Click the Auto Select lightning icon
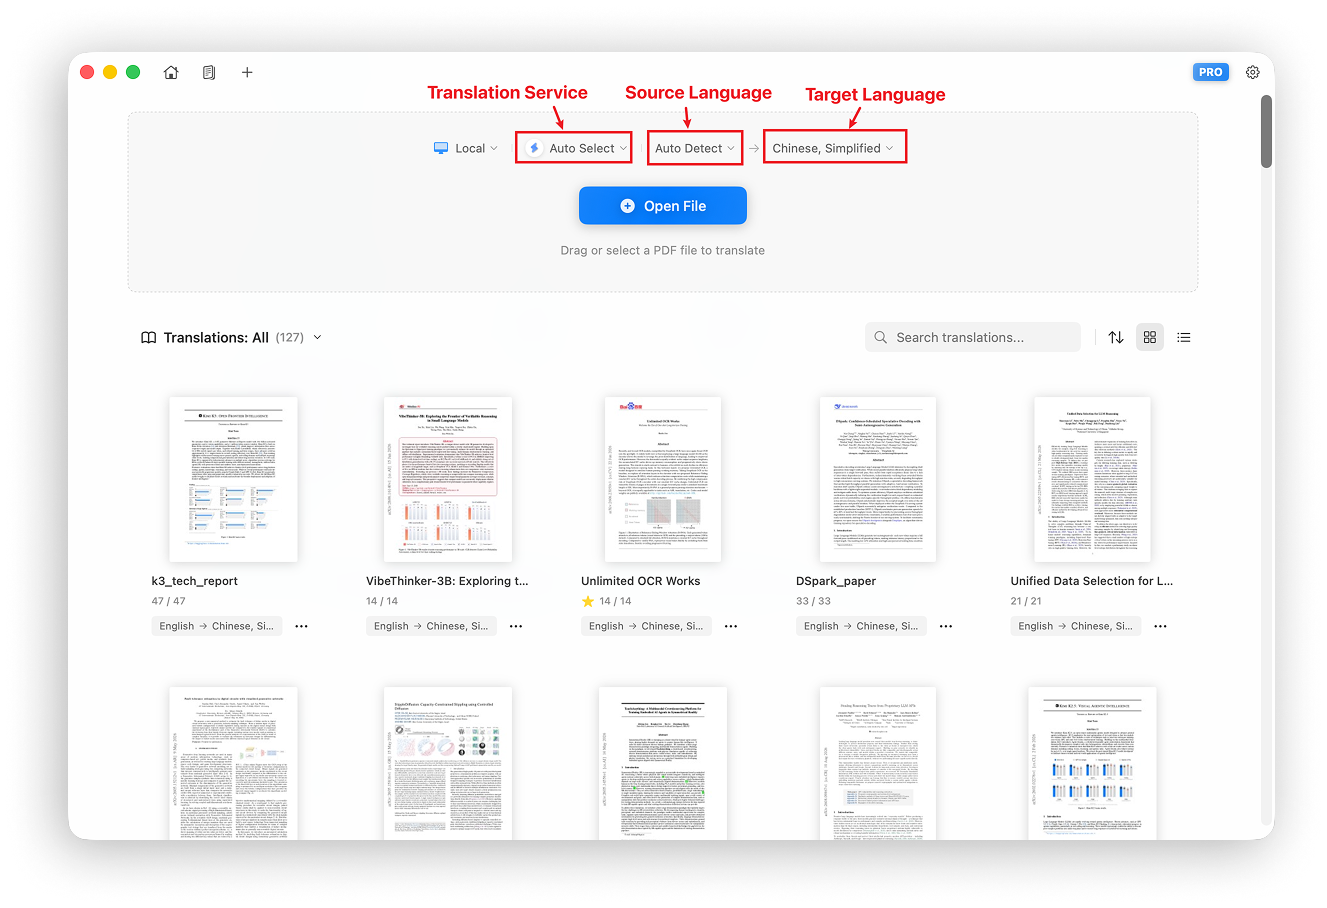 point(534,148)
